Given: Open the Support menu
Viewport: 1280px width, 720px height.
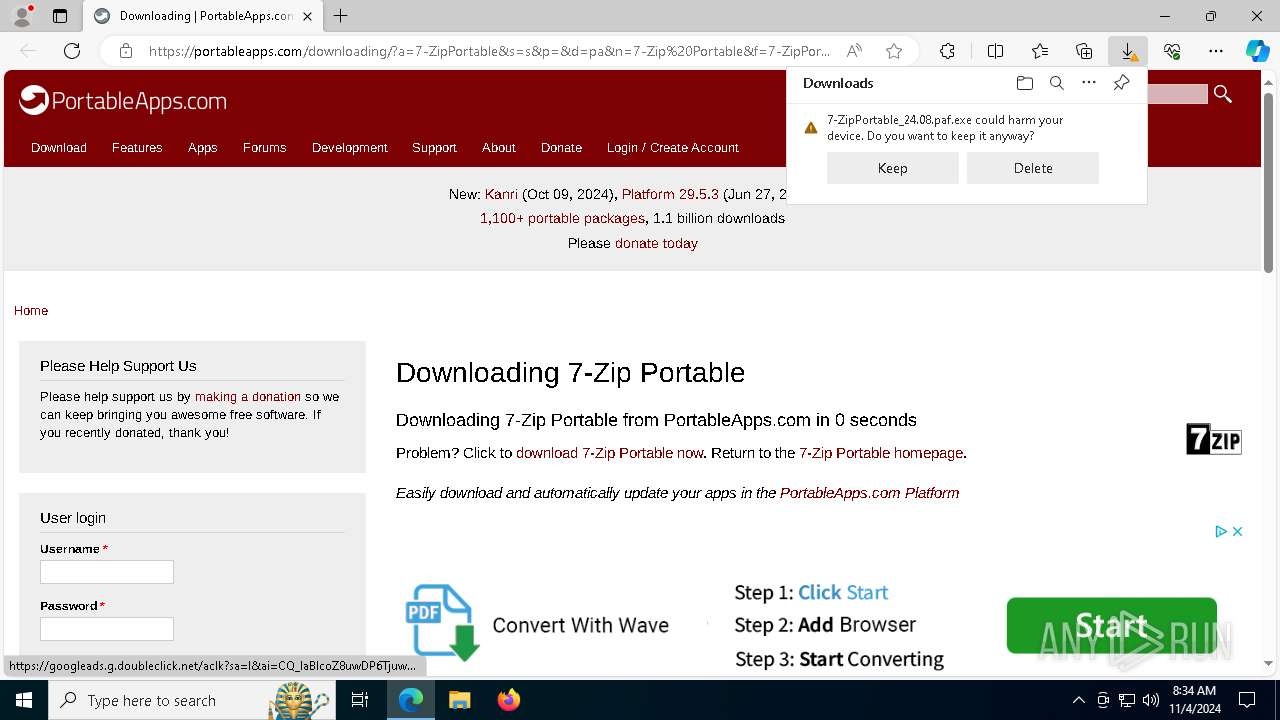Looking at the screenshot, I should (x=434, y=147).
